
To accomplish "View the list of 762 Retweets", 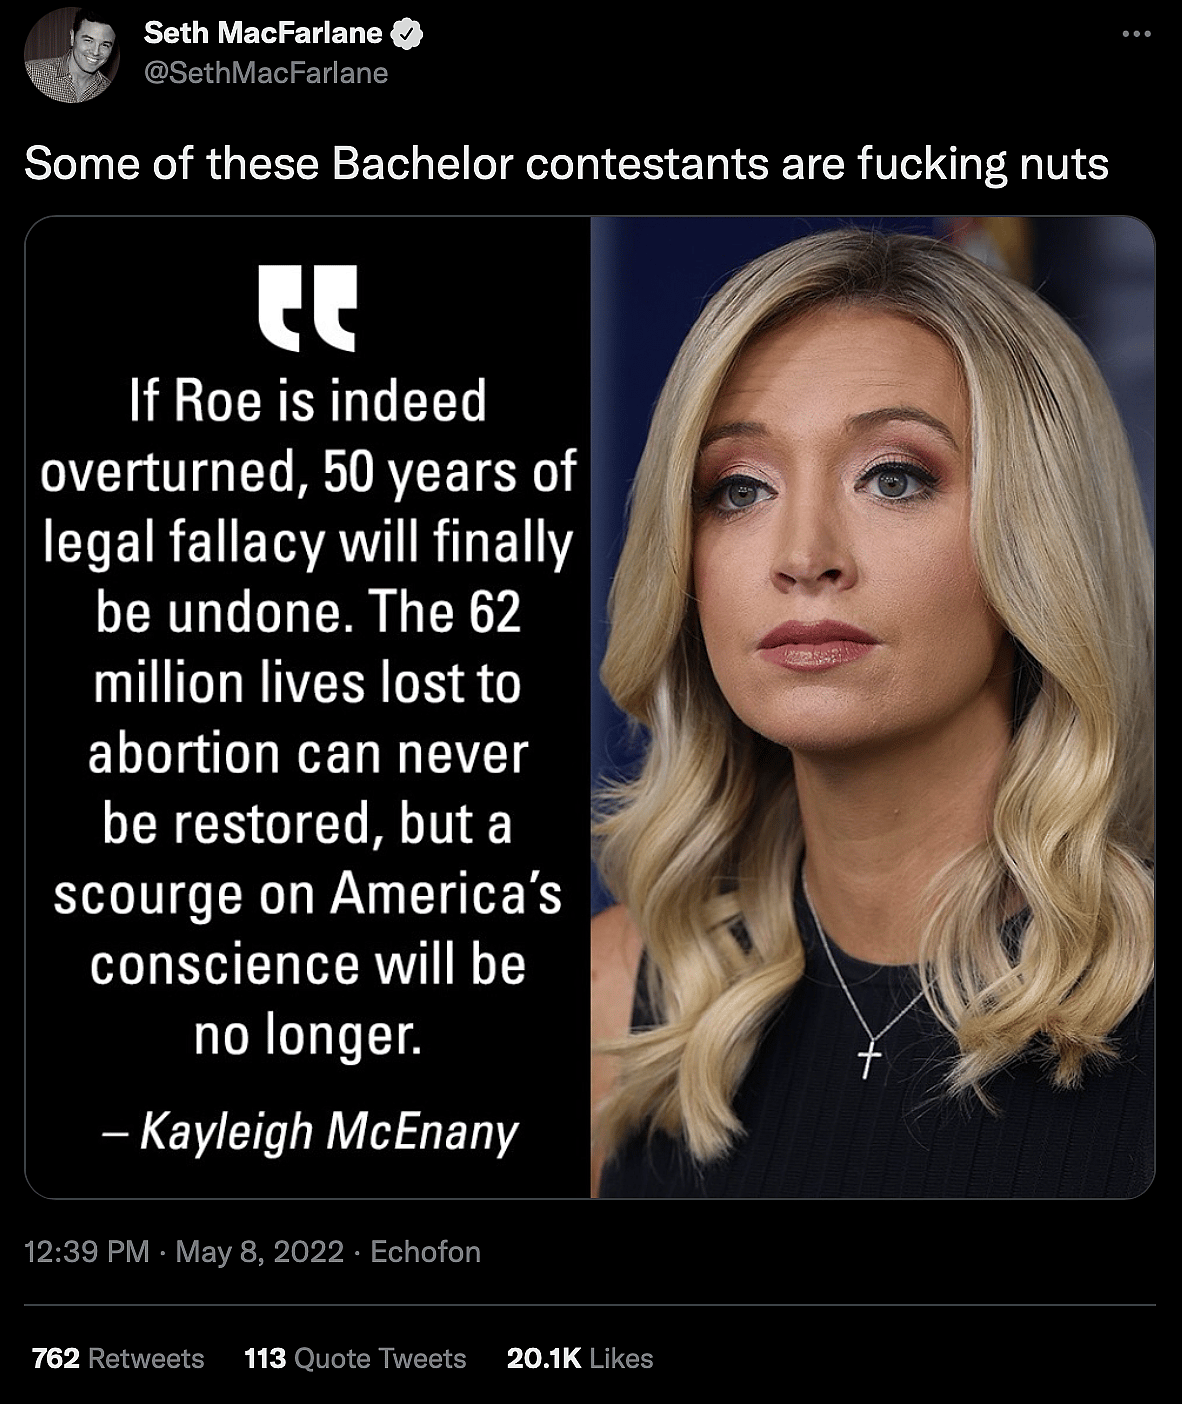I will 118,1358.
